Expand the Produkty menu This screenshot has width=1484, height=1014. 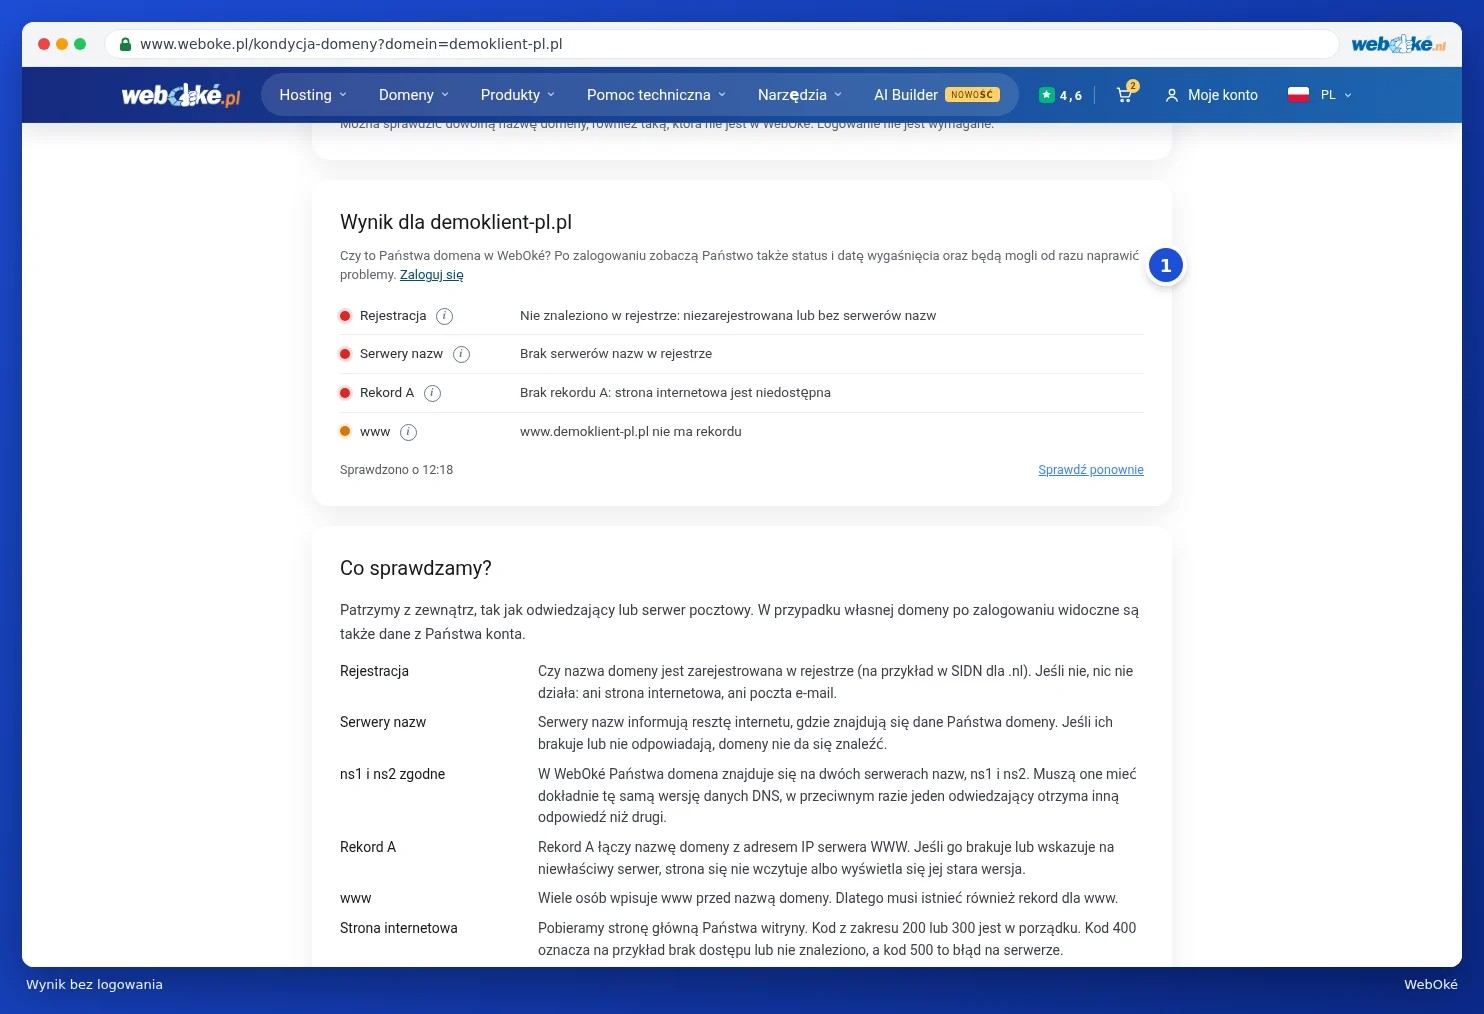(x=517, y=95)
